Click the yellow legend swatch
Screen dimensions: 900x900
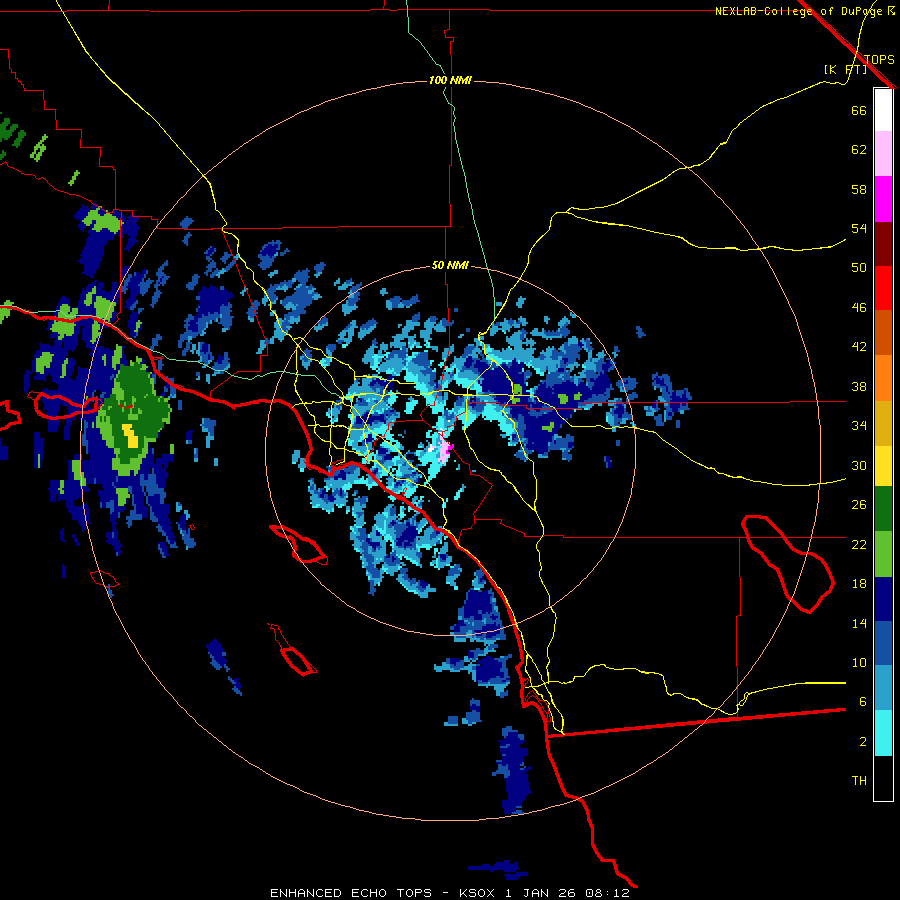pyautogui.click(x=883, y=466)
